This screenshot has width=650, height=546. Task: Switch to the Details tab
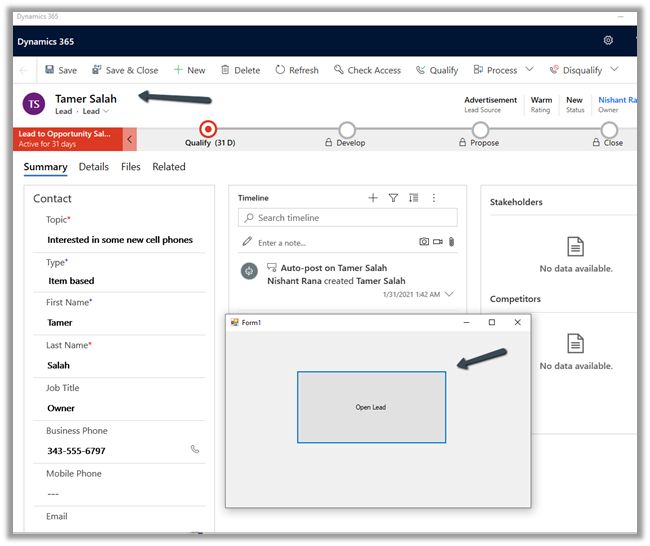(x=94, y=167)
